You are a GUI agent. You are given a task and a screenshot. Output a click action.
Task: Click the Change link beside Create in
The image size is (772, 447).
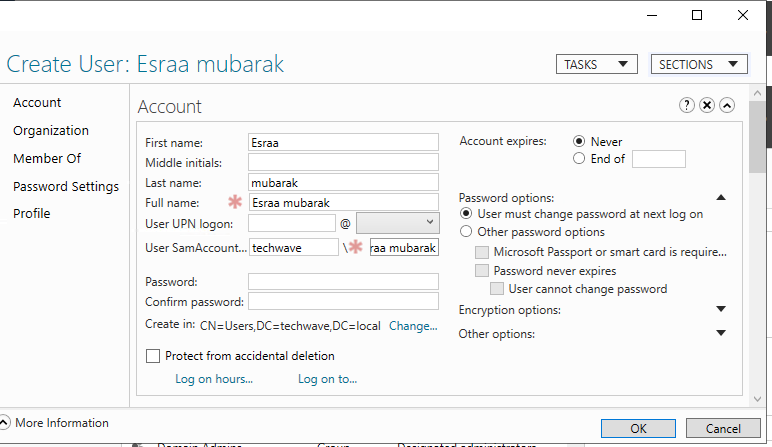click(x=413, y=326)
